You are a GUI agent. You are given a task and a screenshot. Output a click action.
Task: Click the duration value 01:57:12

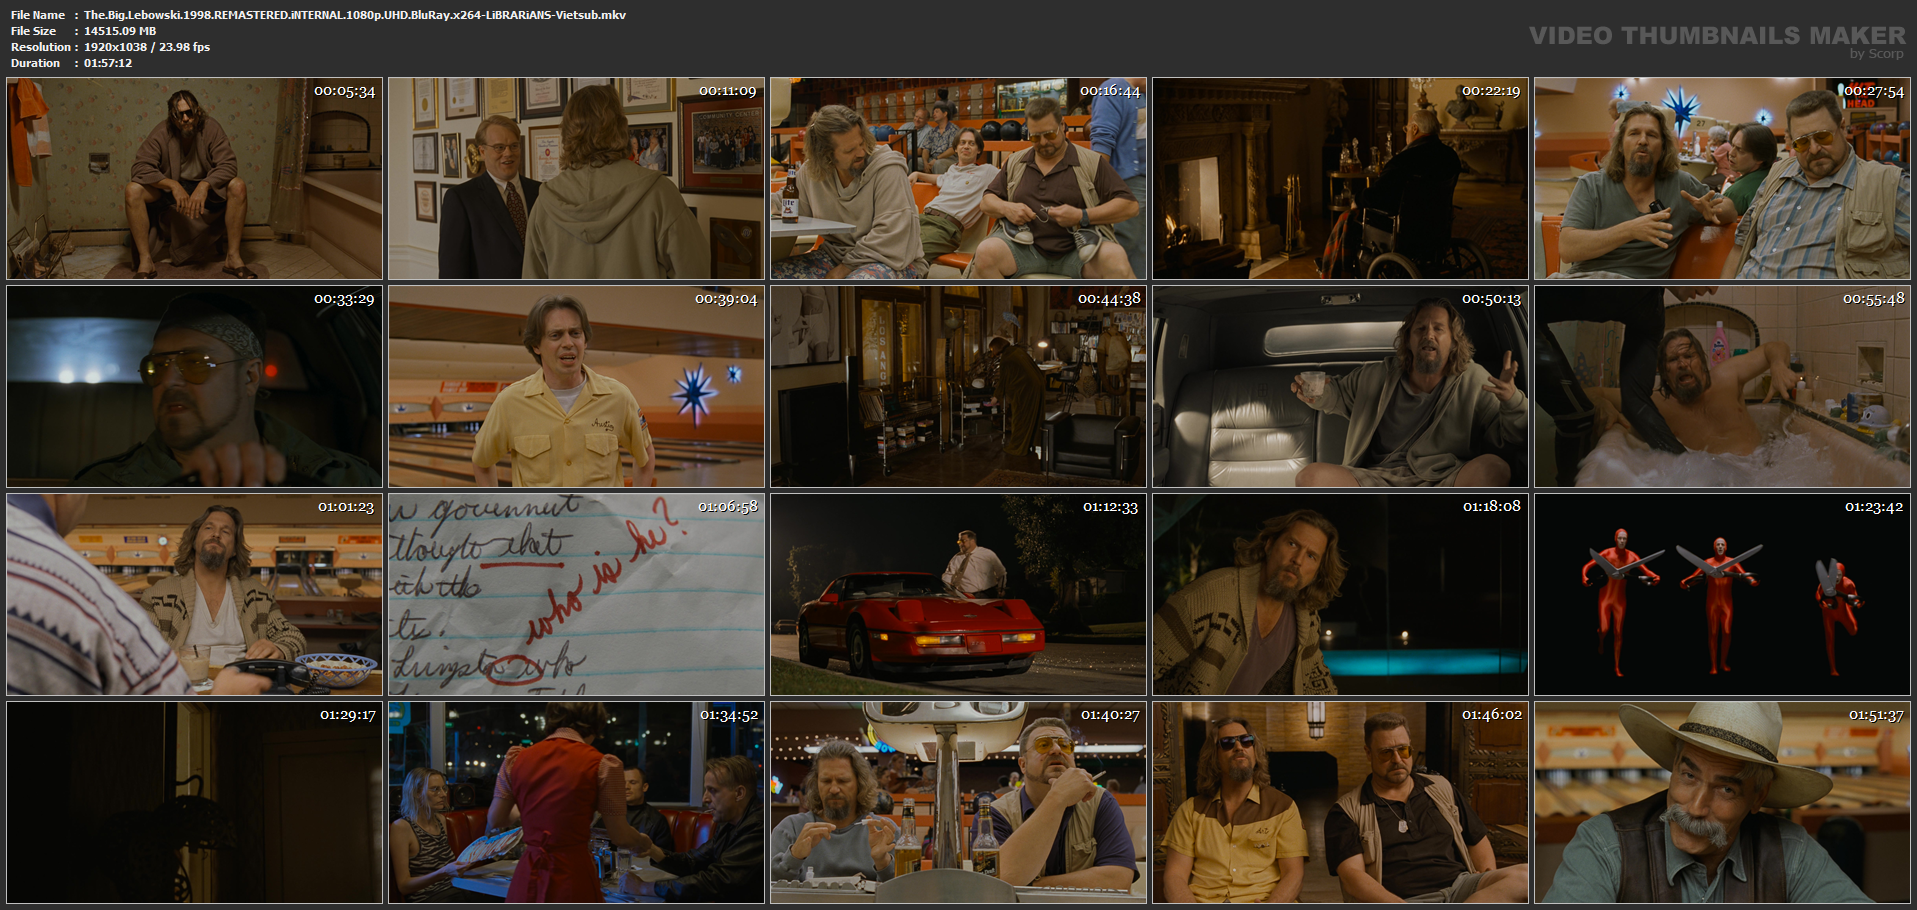point(108,63)
